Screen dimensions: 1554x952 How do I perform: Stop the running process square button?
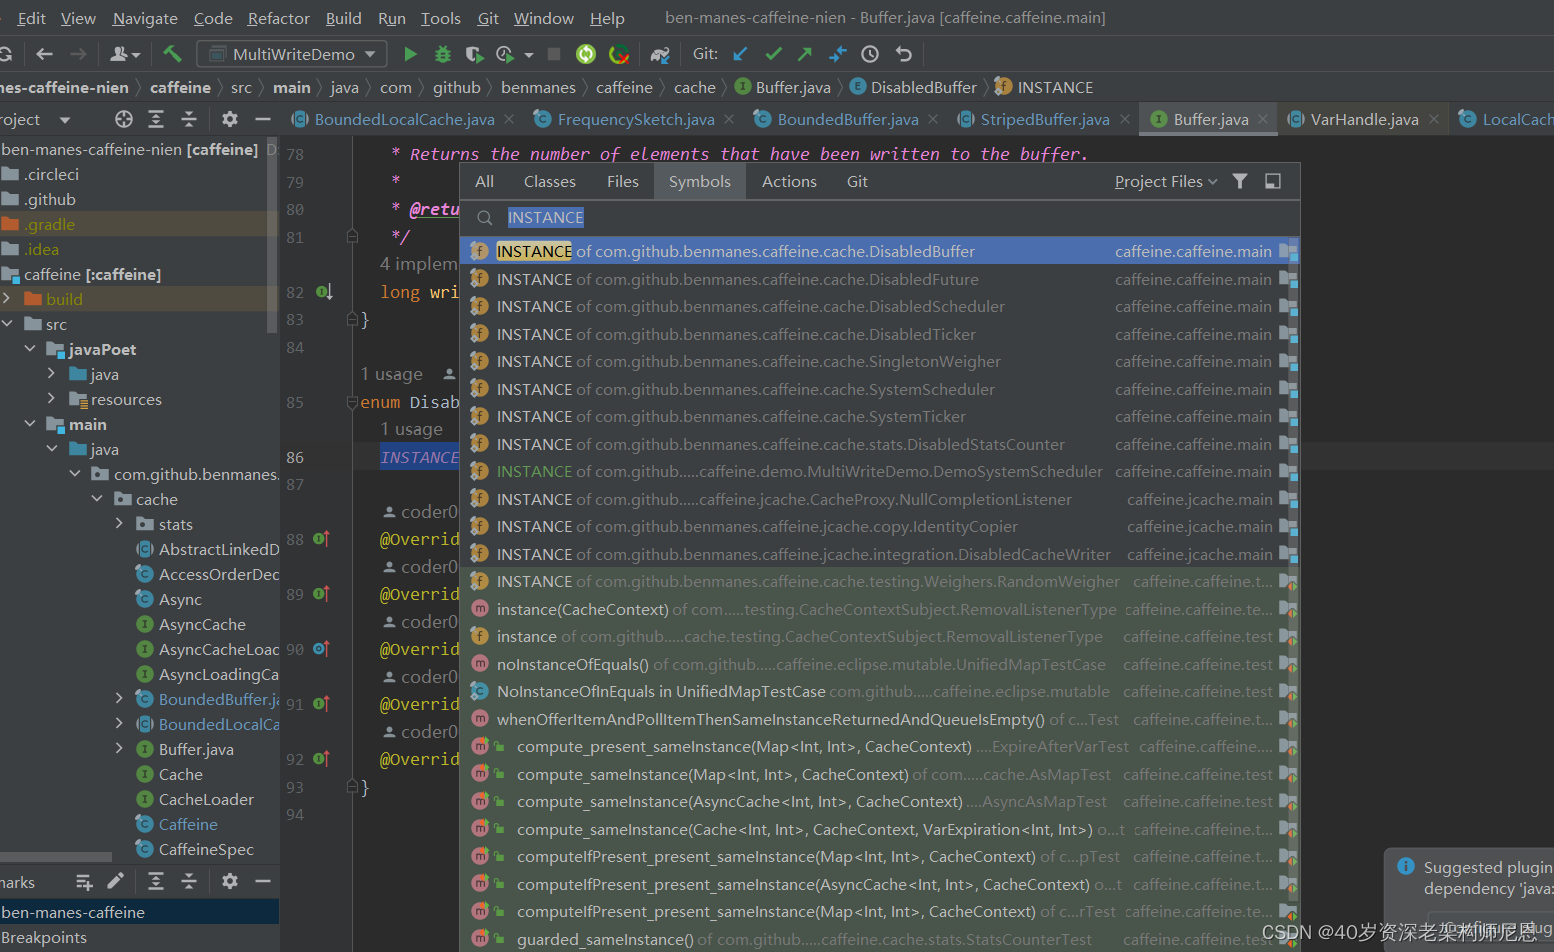(554, 54)
